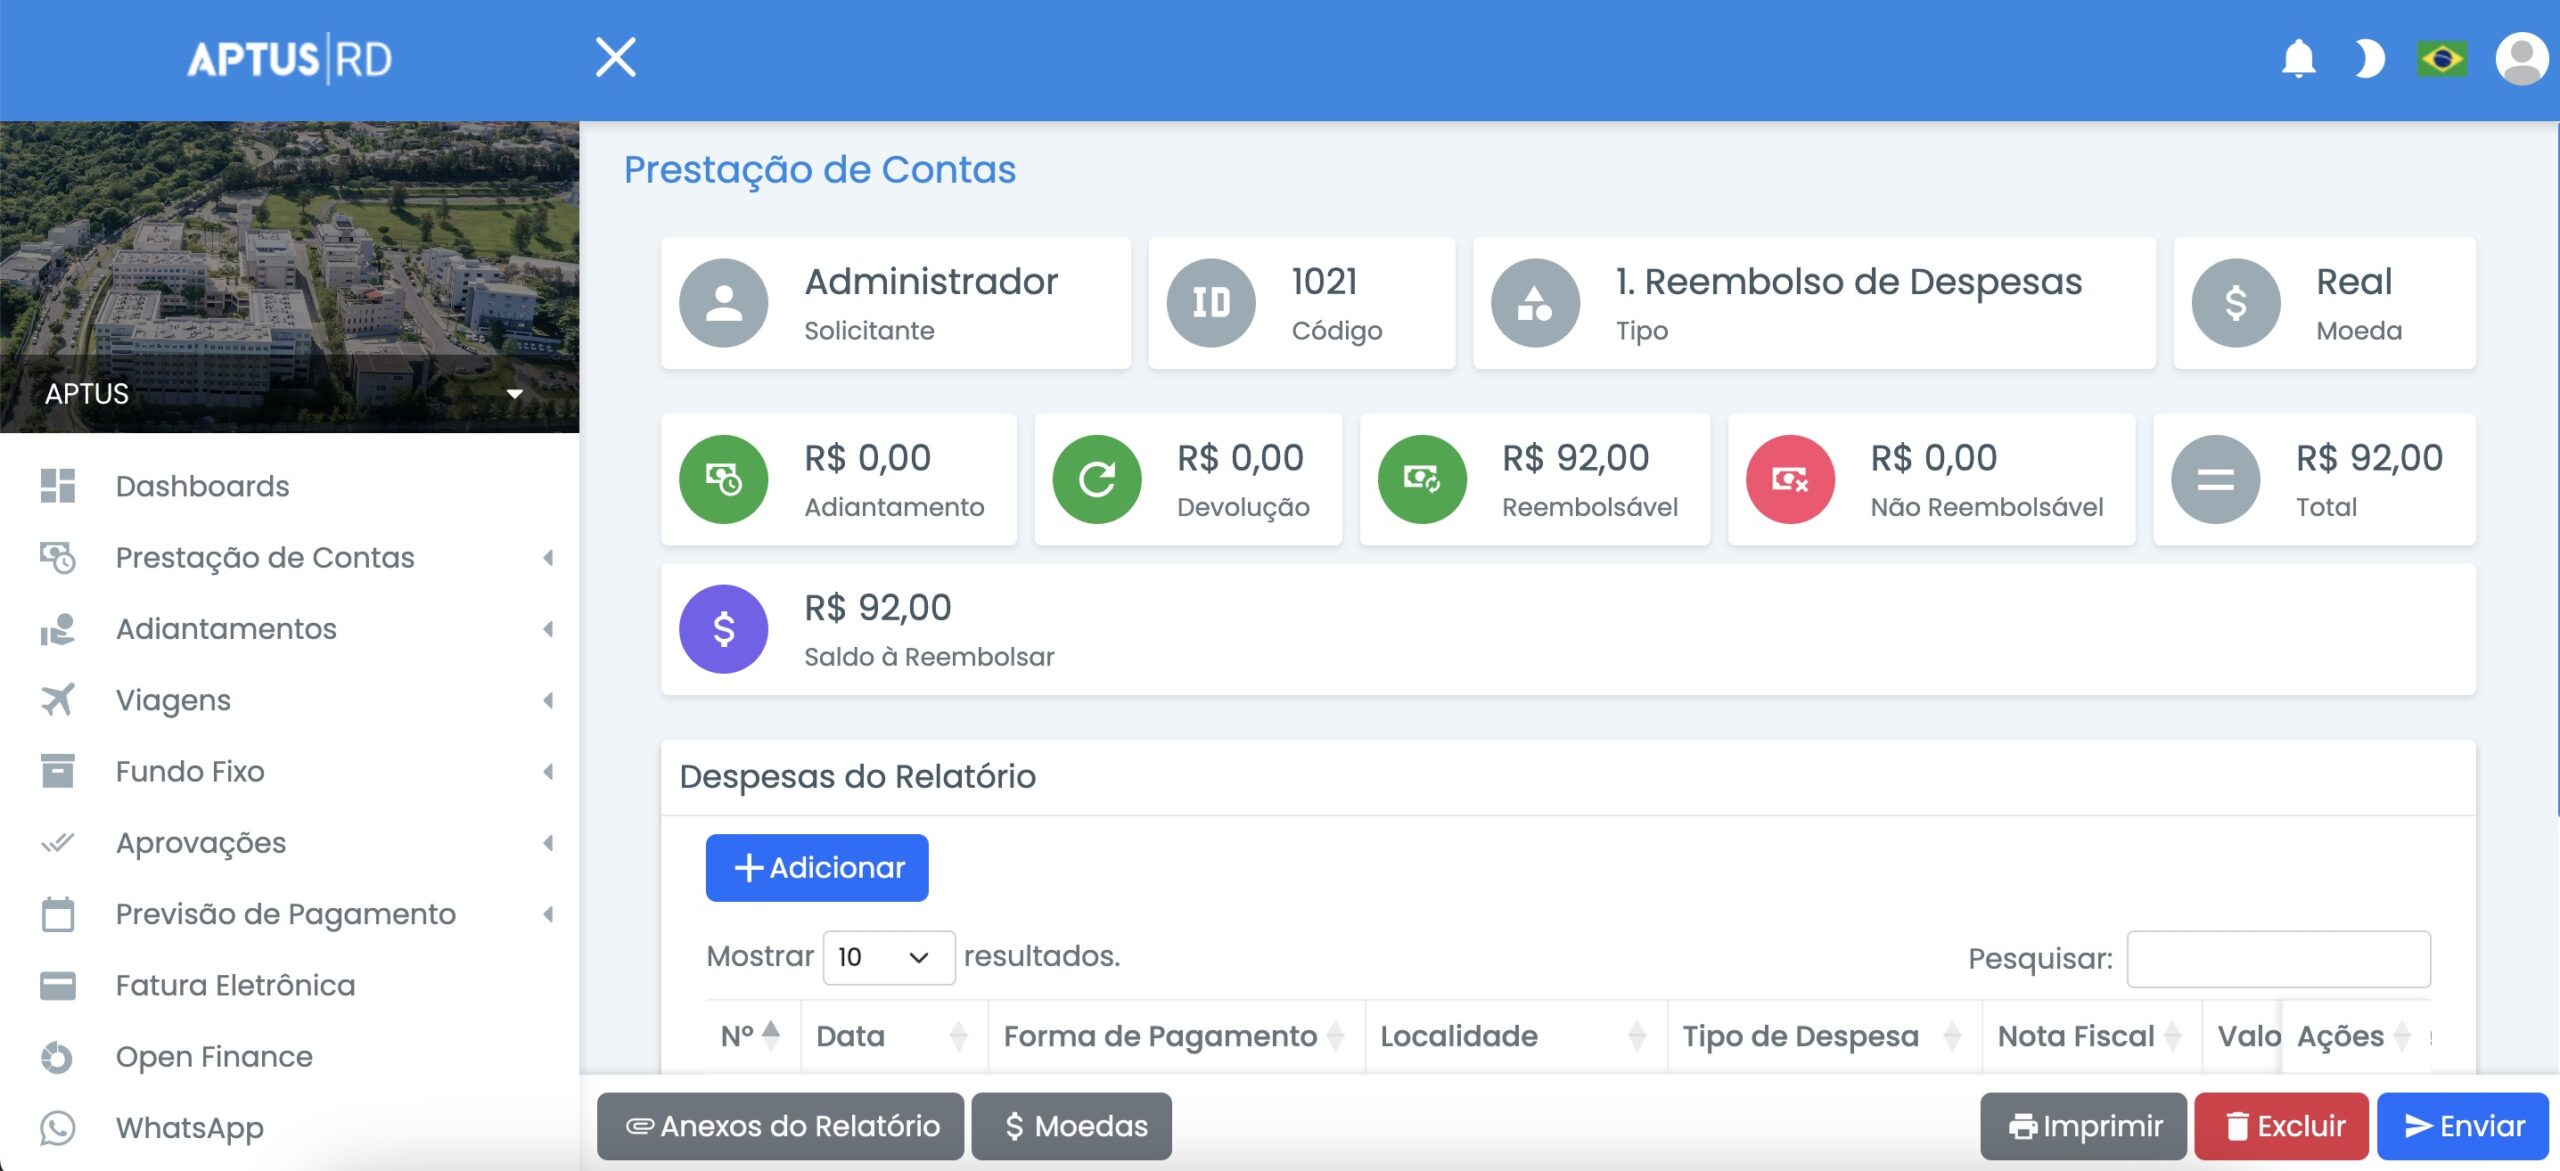2560x1171 pixels.
Task: Open the WhatsApp menu item
Action: [190, 1127]
